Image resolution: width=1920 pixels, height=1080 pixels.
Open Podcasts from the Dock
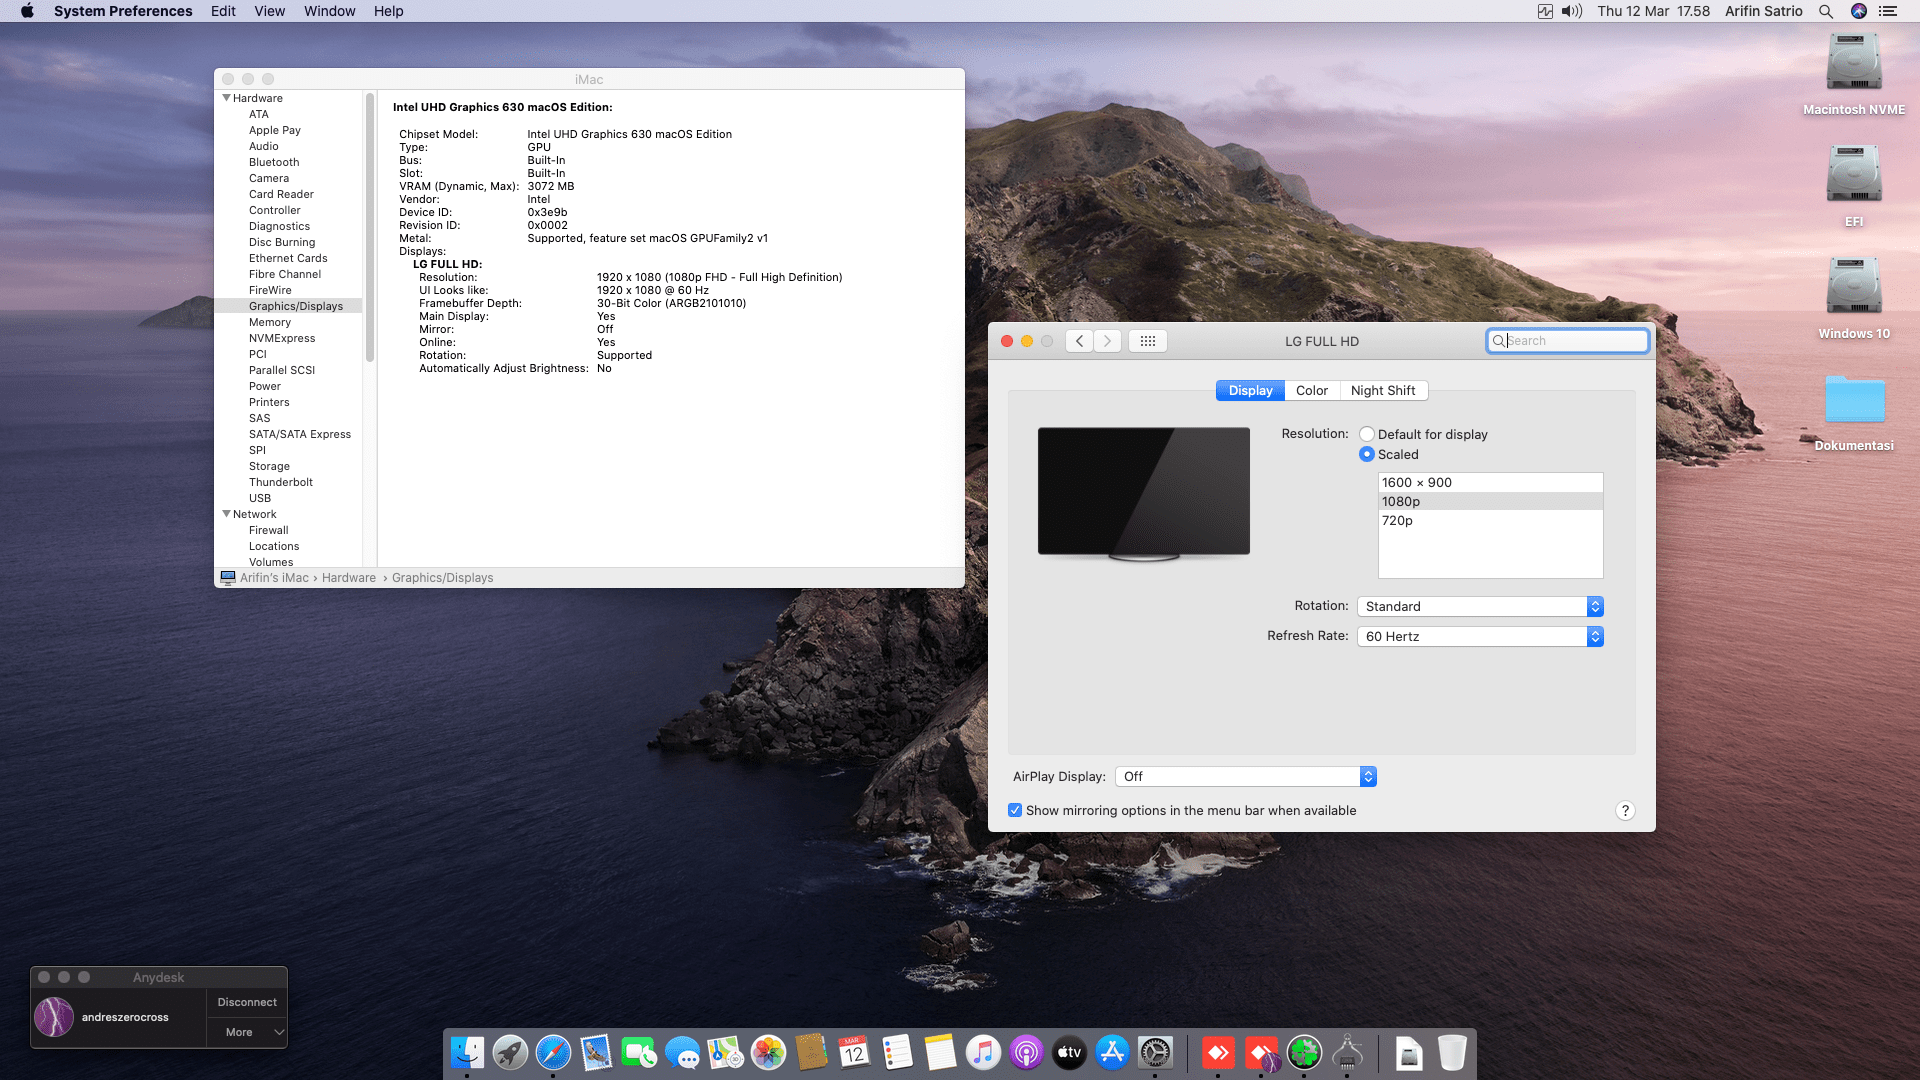(1026, 1053)
